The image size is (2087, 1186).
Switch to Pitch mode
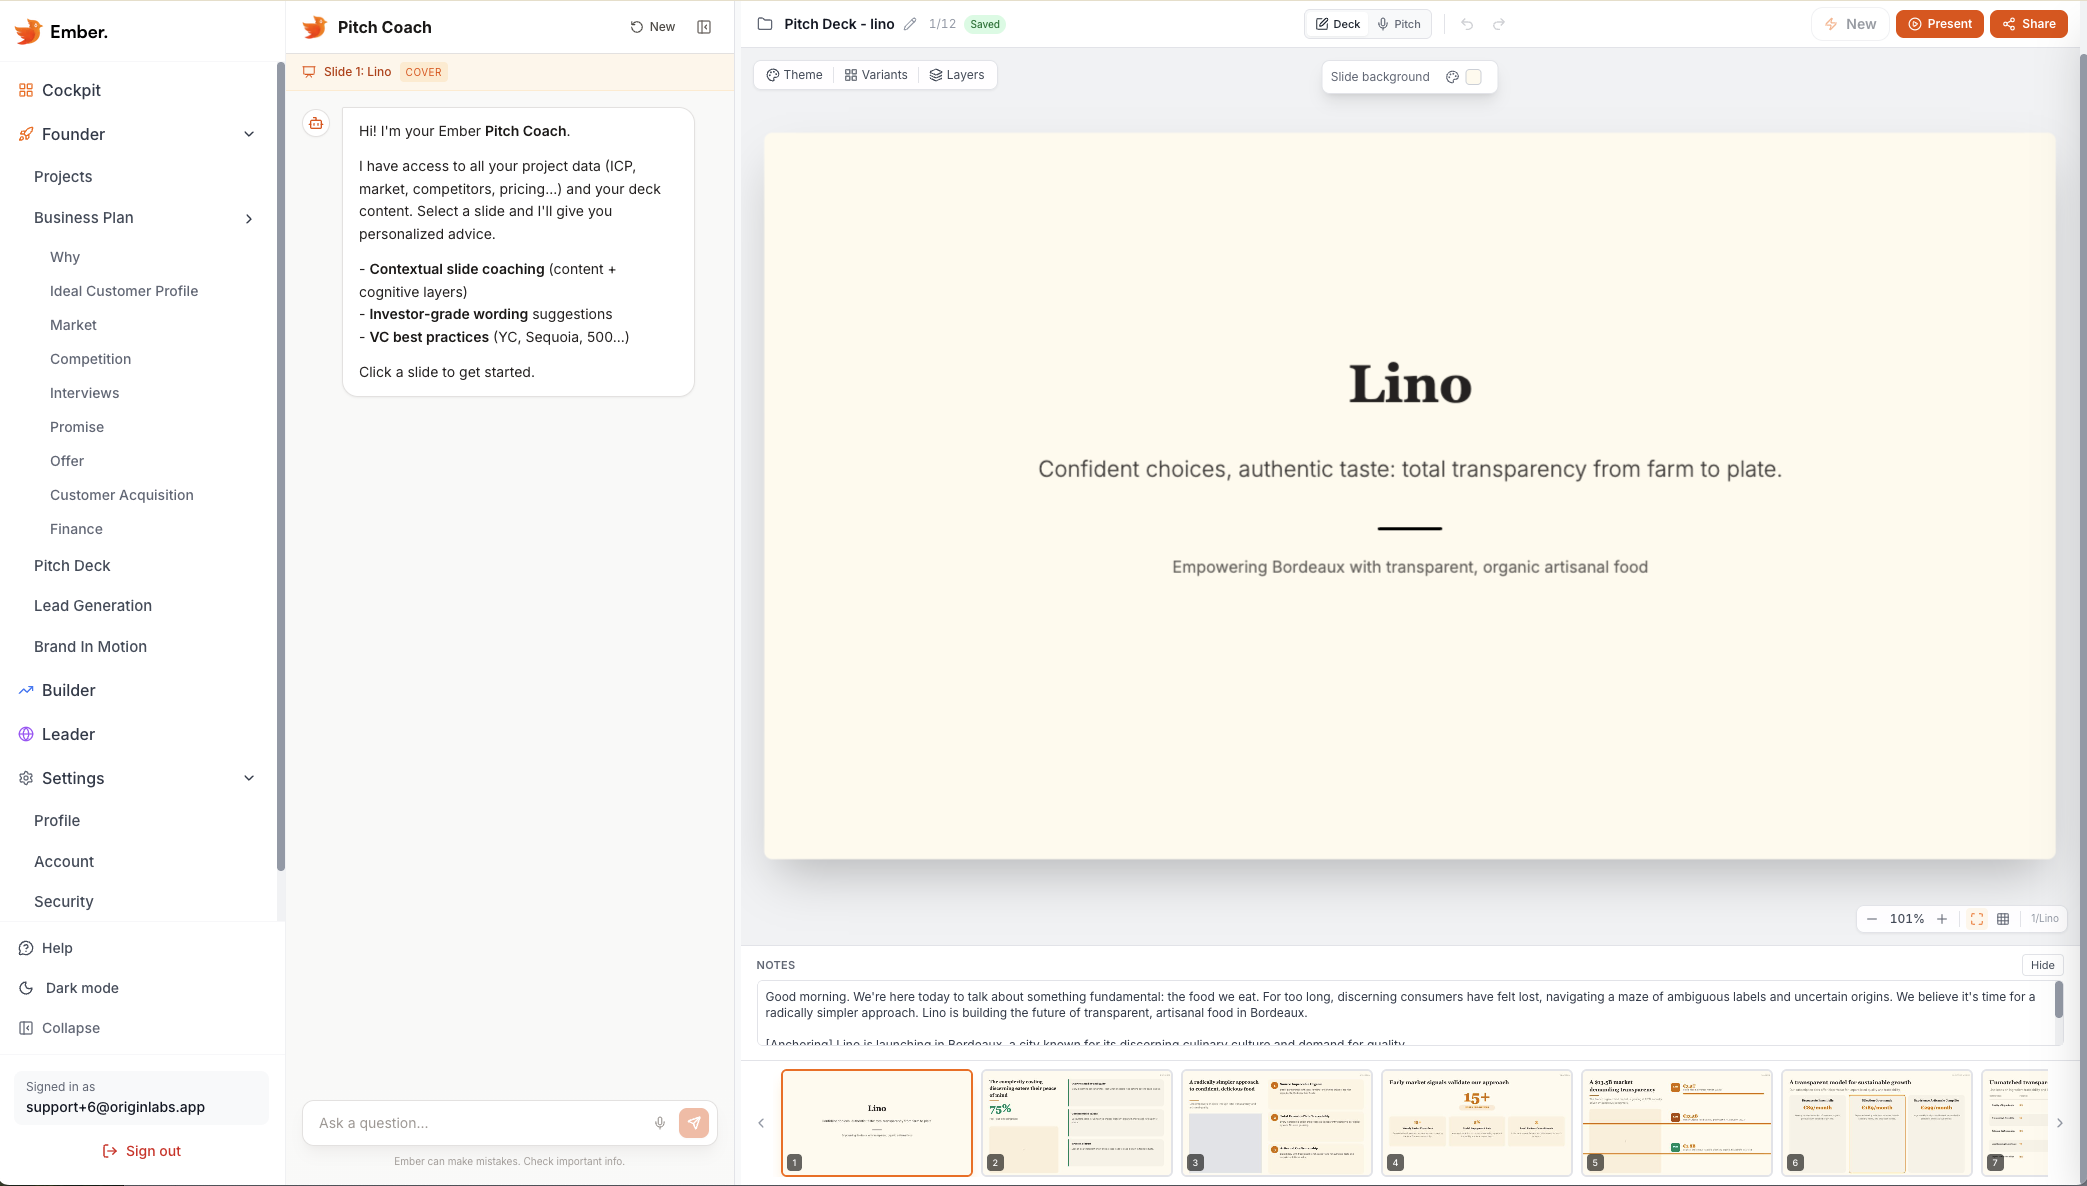(x=1398, y=23)
